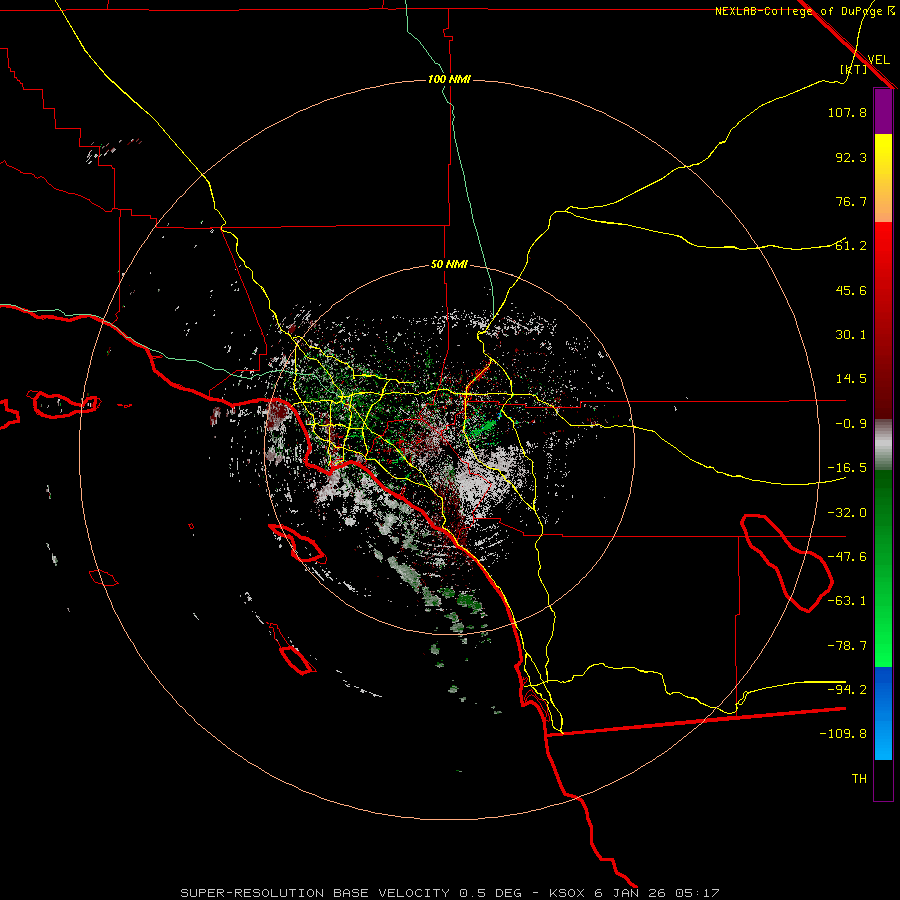This screenshot has width=900, height=900.
Task: Click the Super-Resolution Base Velocity caption
Action: coord(449,893)
